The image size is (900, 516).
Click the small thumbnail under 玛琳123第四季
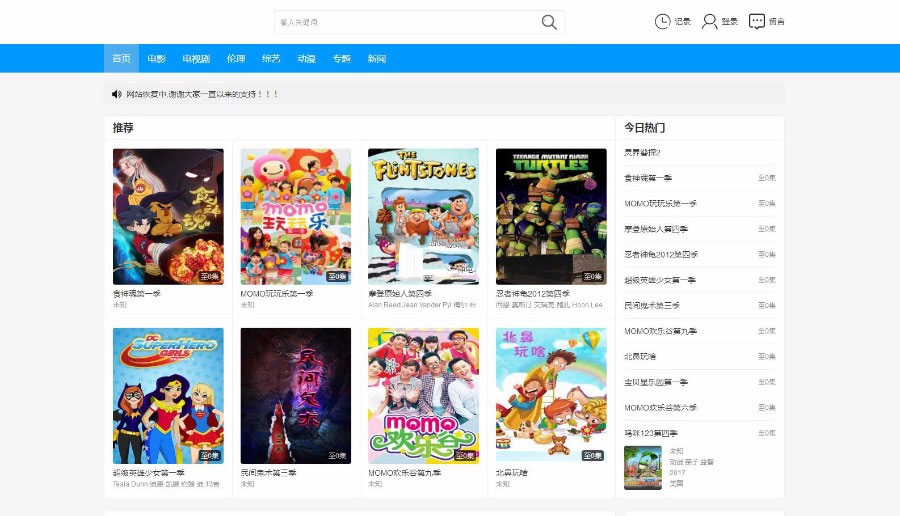point(642,467)
